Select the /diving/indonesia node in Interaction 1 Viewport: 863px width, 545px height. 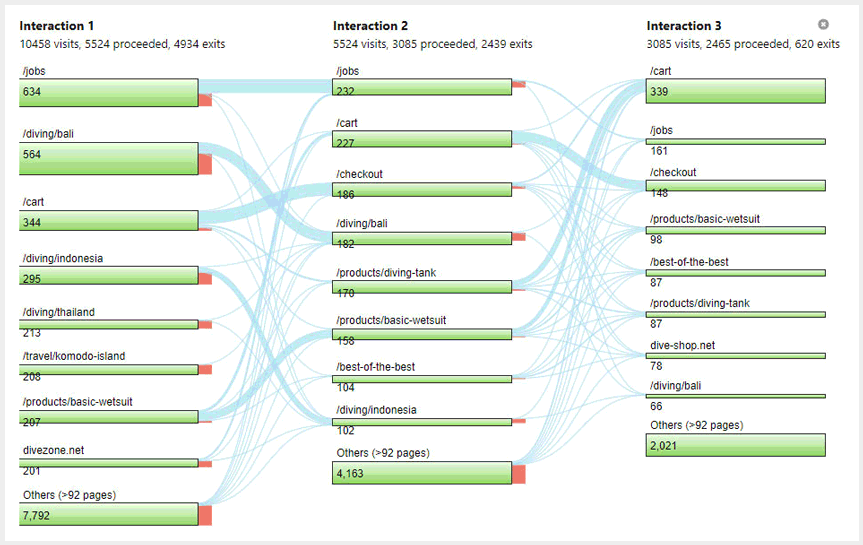pyautogui.click(x=109, y=275)
